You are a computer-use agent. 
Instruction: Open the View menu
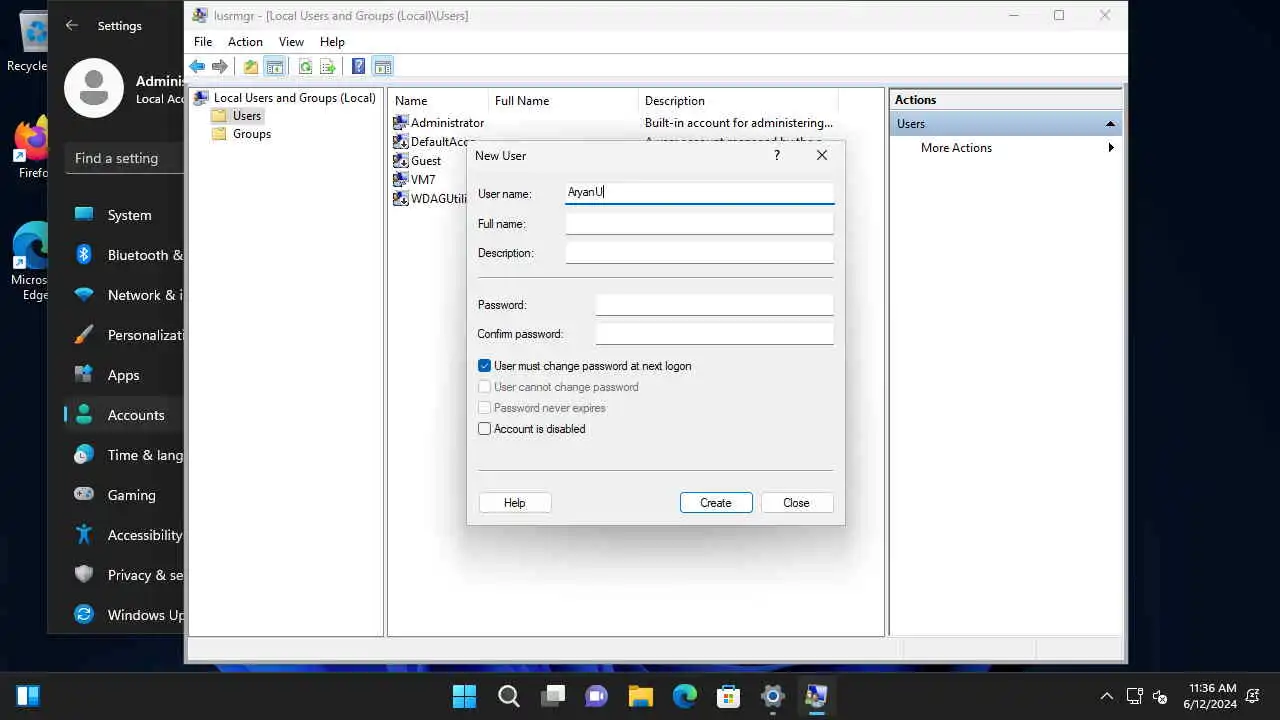[291, 42]
